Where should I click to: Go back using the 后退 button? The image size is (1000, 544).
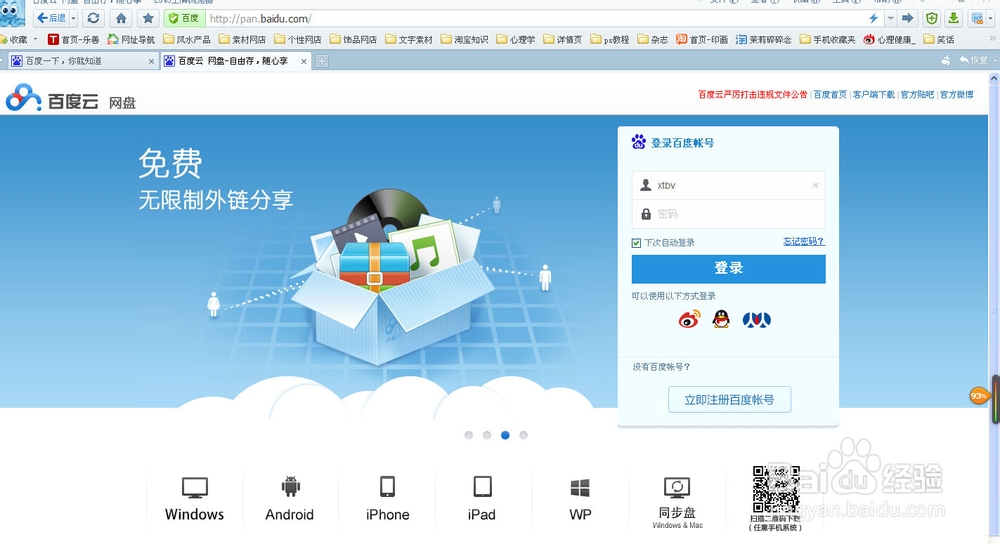[x=51, y=18]
